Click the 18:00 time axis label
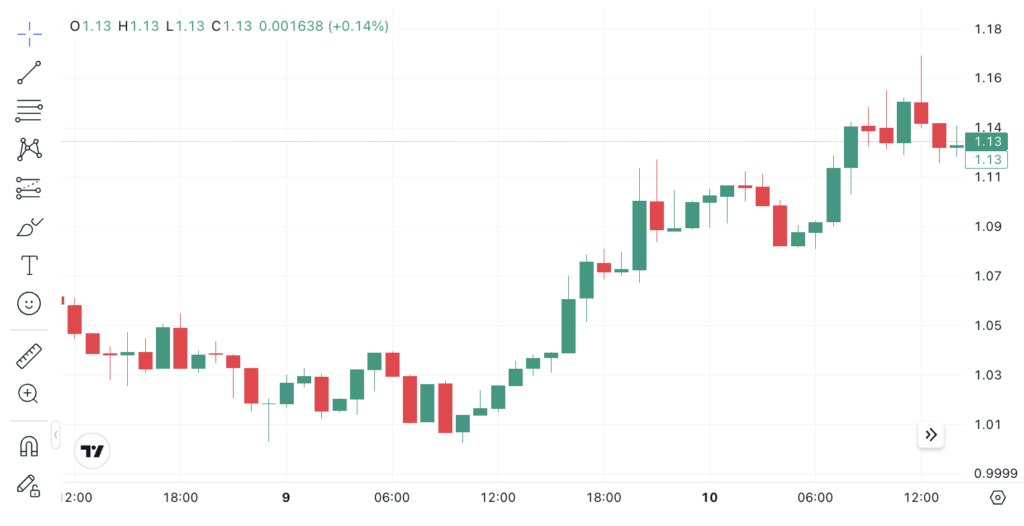This screenshot has width=1024, height=526. tap(180, 497)
